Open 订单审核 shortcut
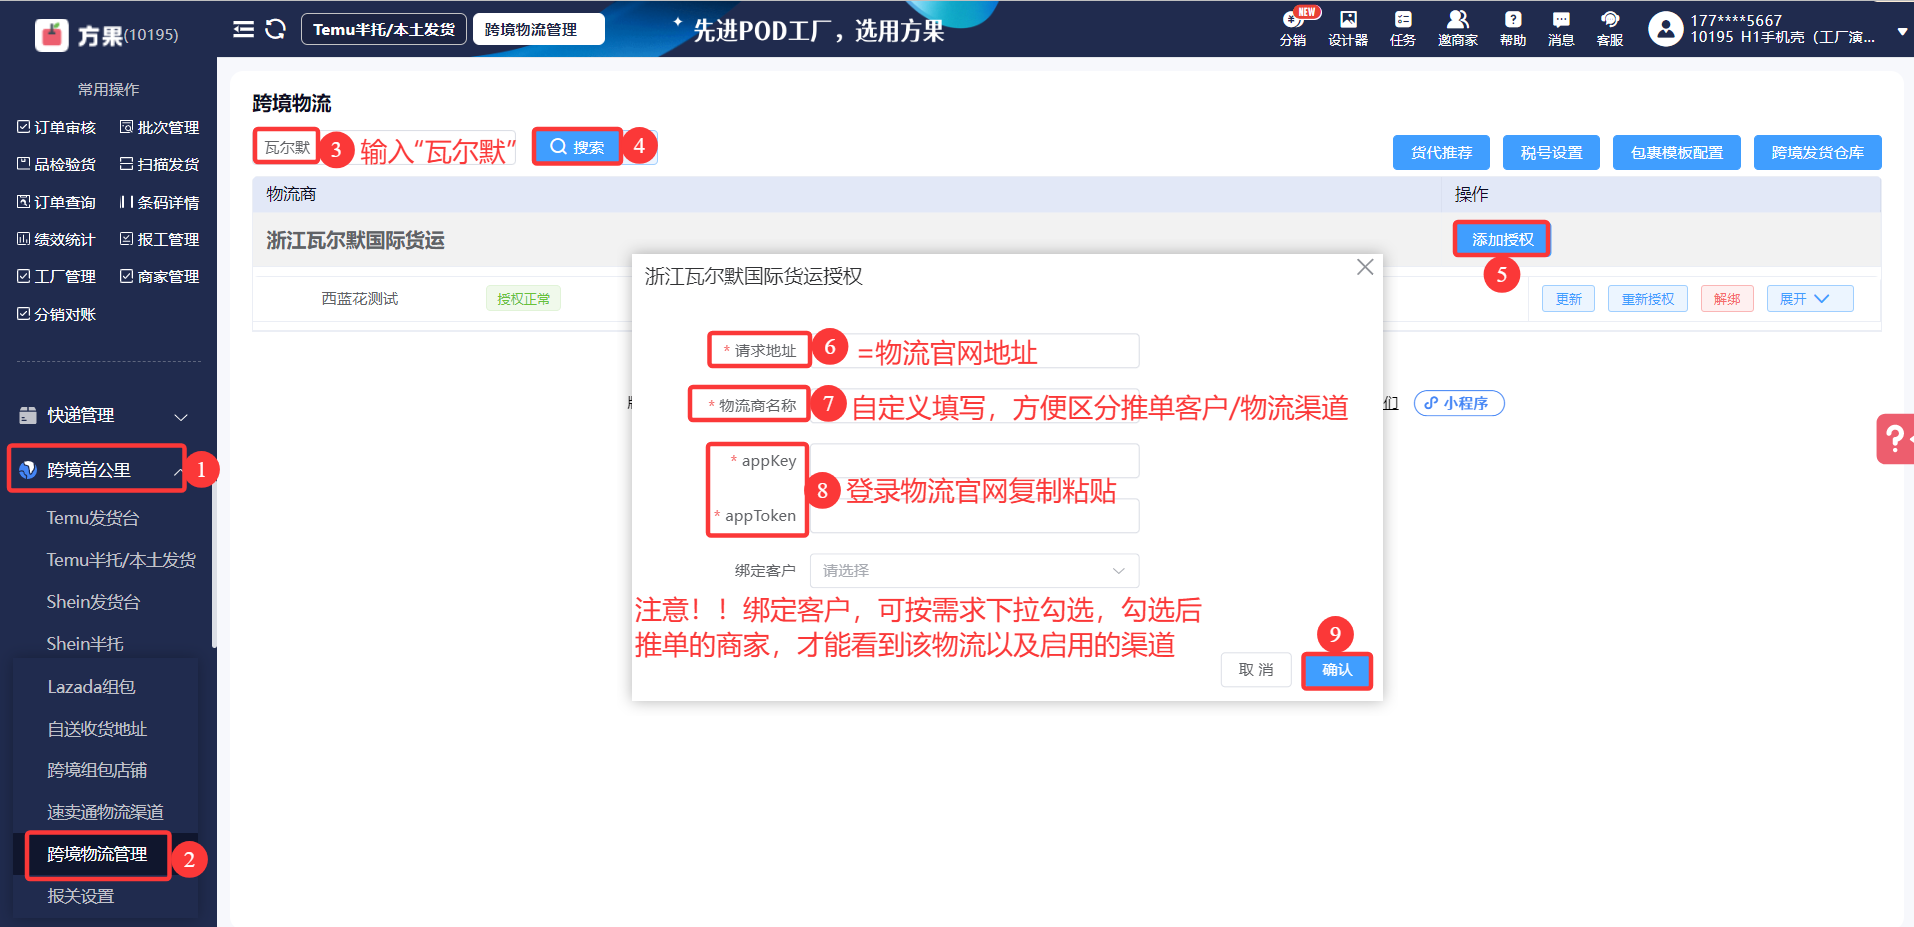The image size is (1914, 927). tap(57, 127)
